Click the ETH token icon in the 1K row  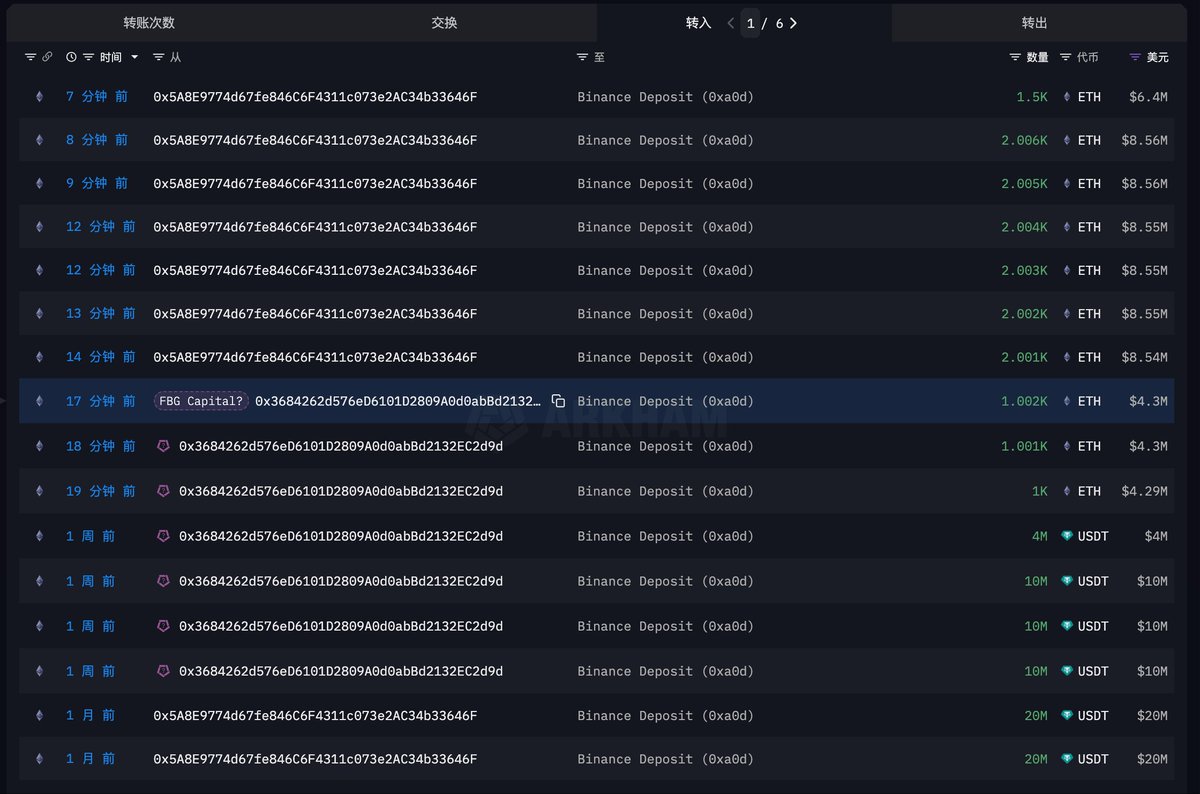[1067, 491]
